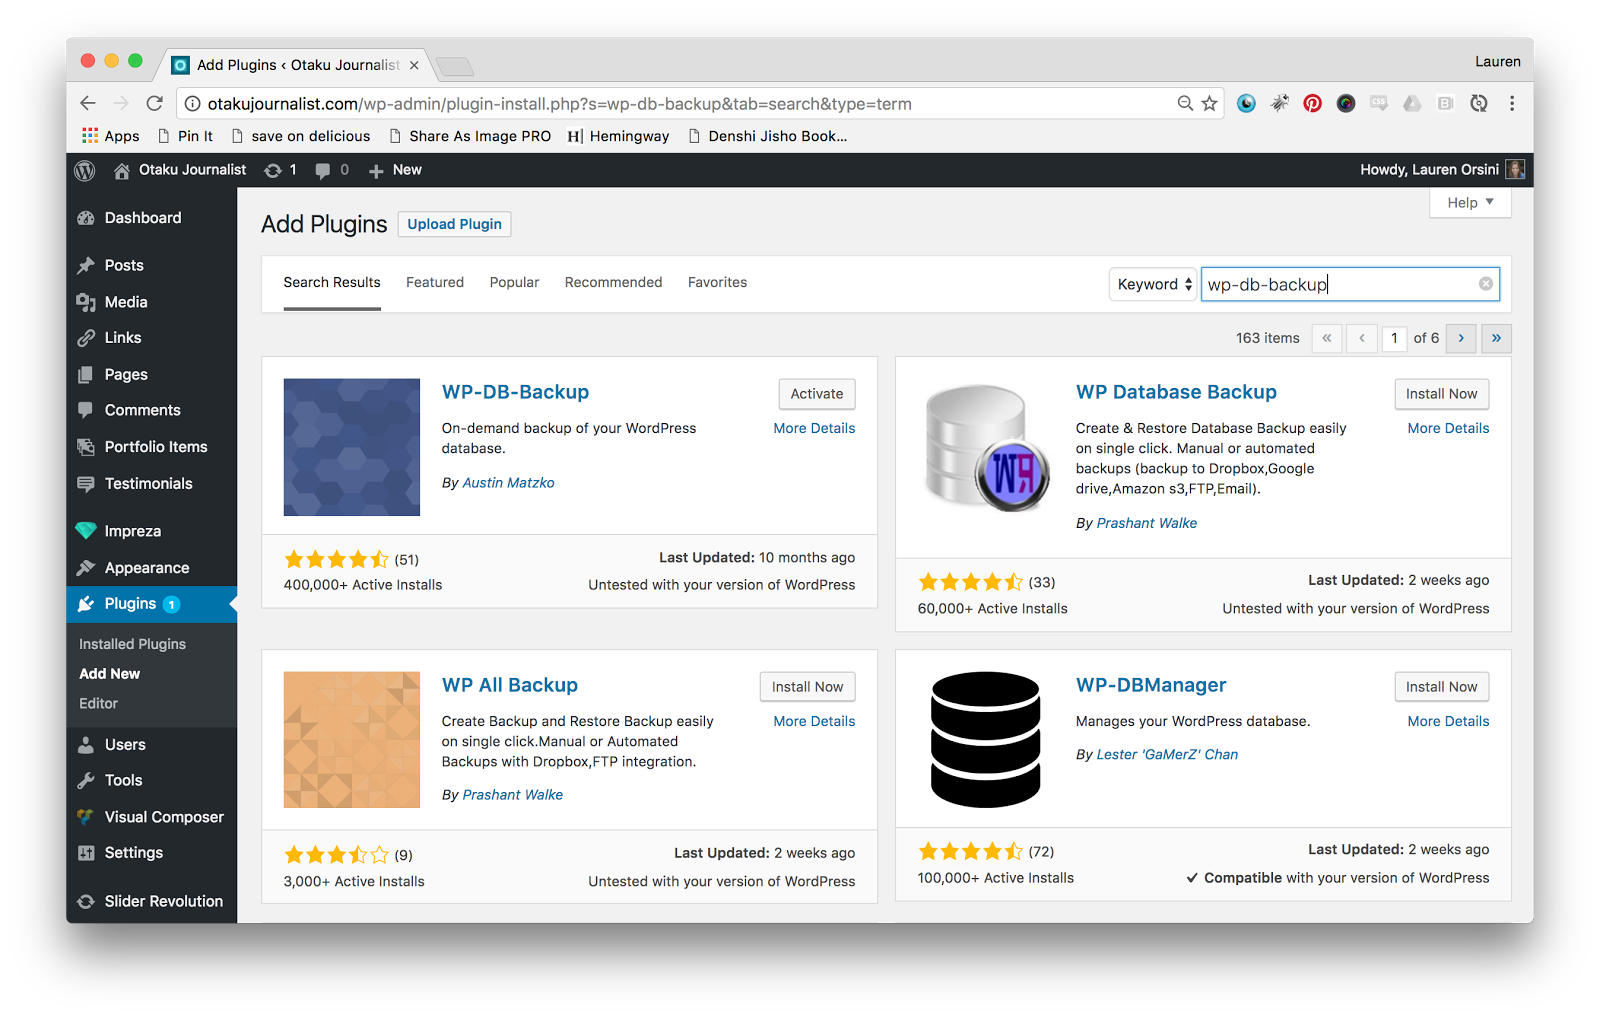View More Details for WP-DBManager
Image resolution: width=1600 pixels, height=1018 pixels.
(1448, 721)
